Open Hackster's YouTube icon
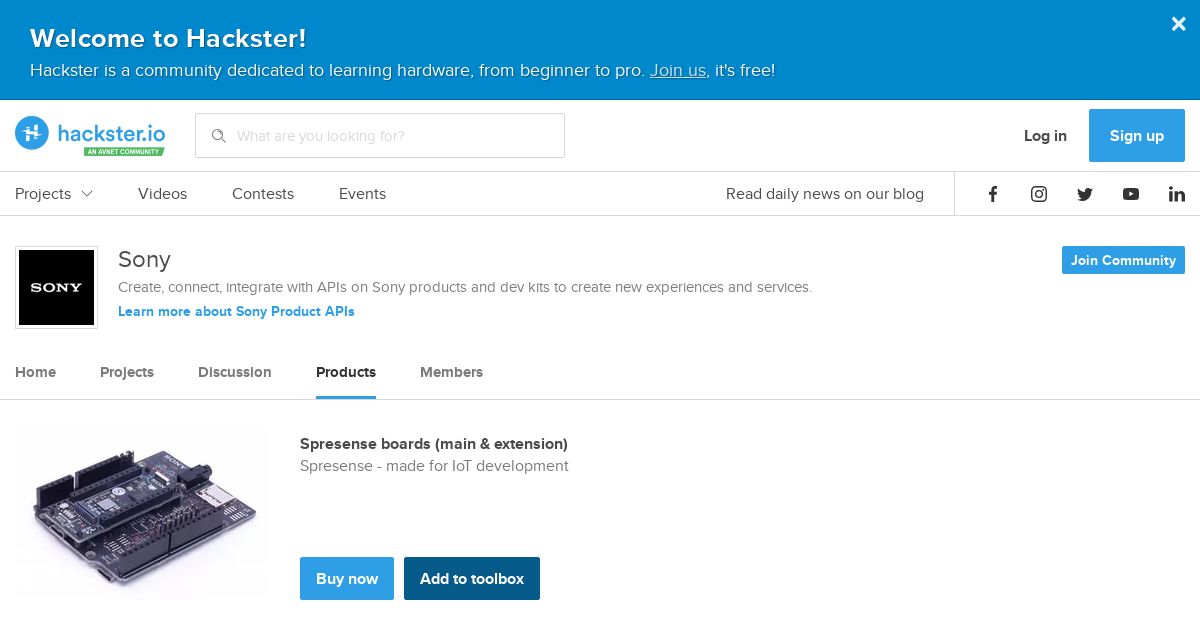The height and width of the screenshot is (630, 1200). click(x=1131, y=194)
